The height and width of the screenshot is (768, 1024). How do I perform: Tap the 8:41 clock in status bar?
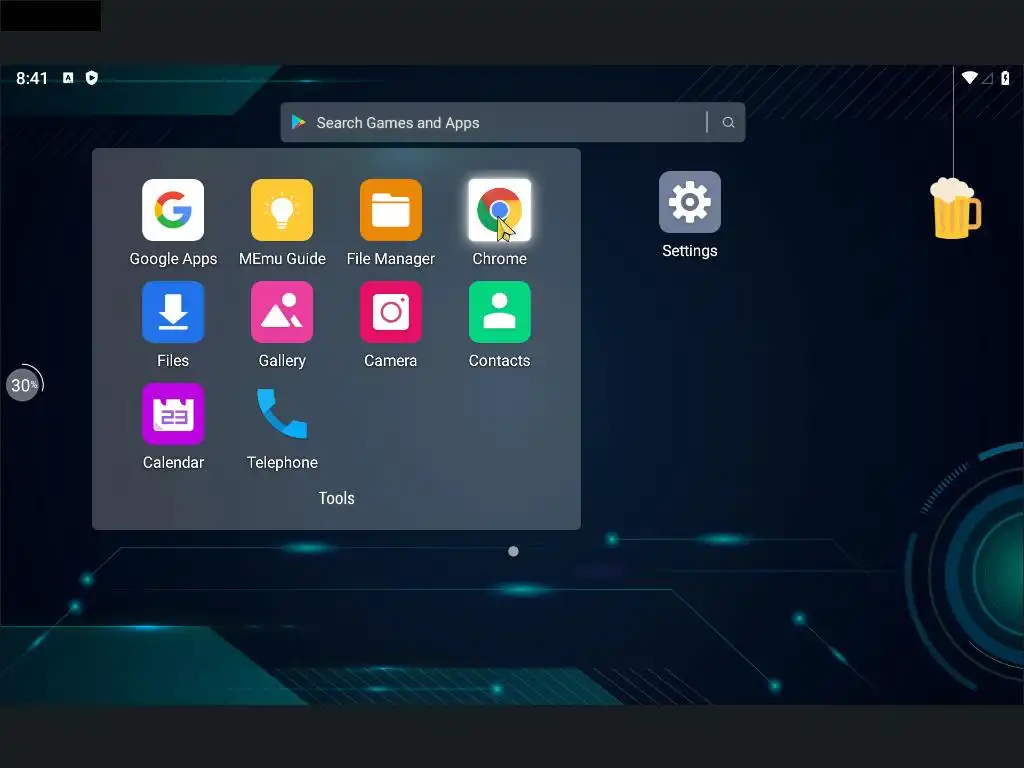point(32,78)
